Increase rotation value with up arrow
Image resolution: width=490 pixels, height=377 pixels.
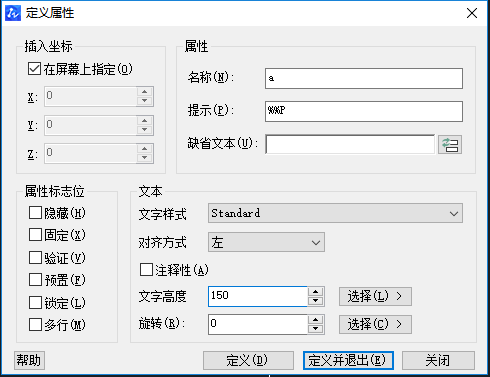(315, 320)
